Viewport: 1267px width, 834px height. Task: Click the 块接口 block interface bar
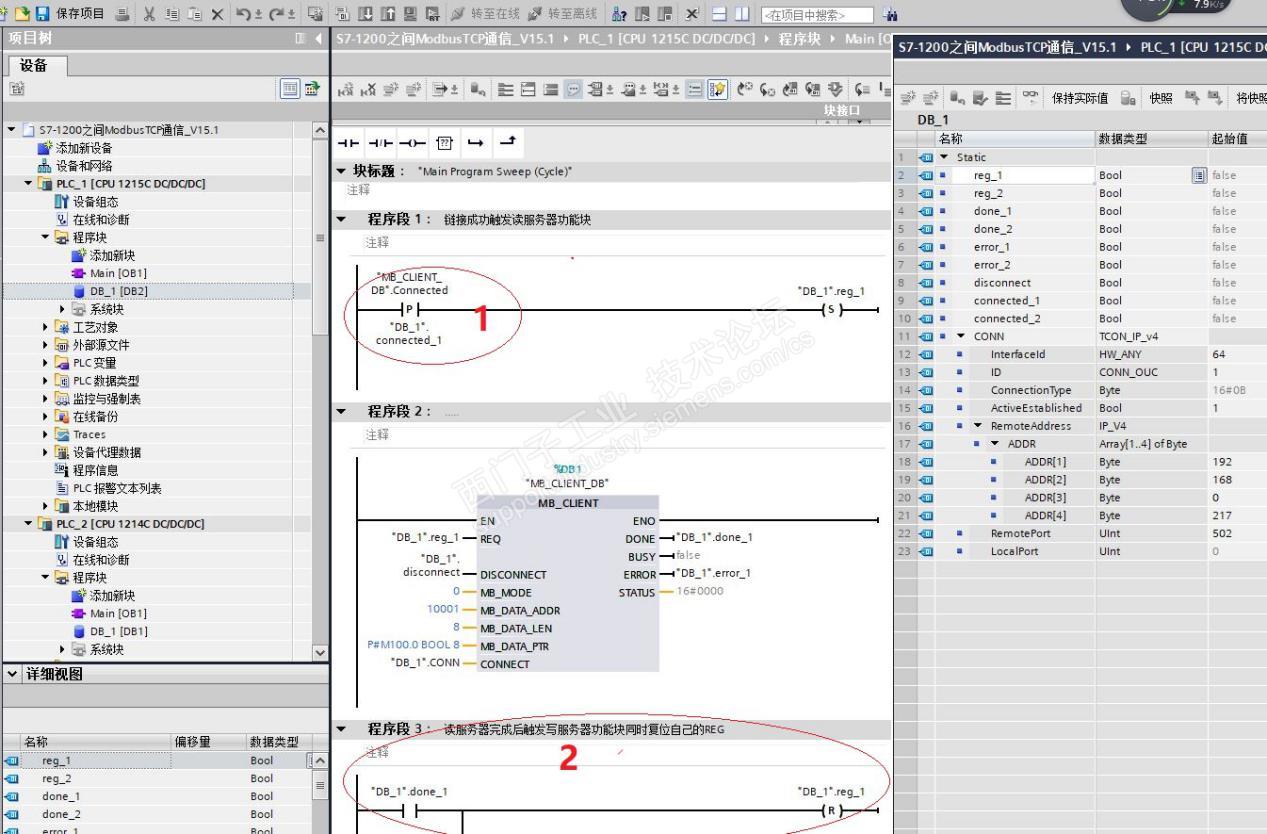pyautogui.click(x=610, y=109)
